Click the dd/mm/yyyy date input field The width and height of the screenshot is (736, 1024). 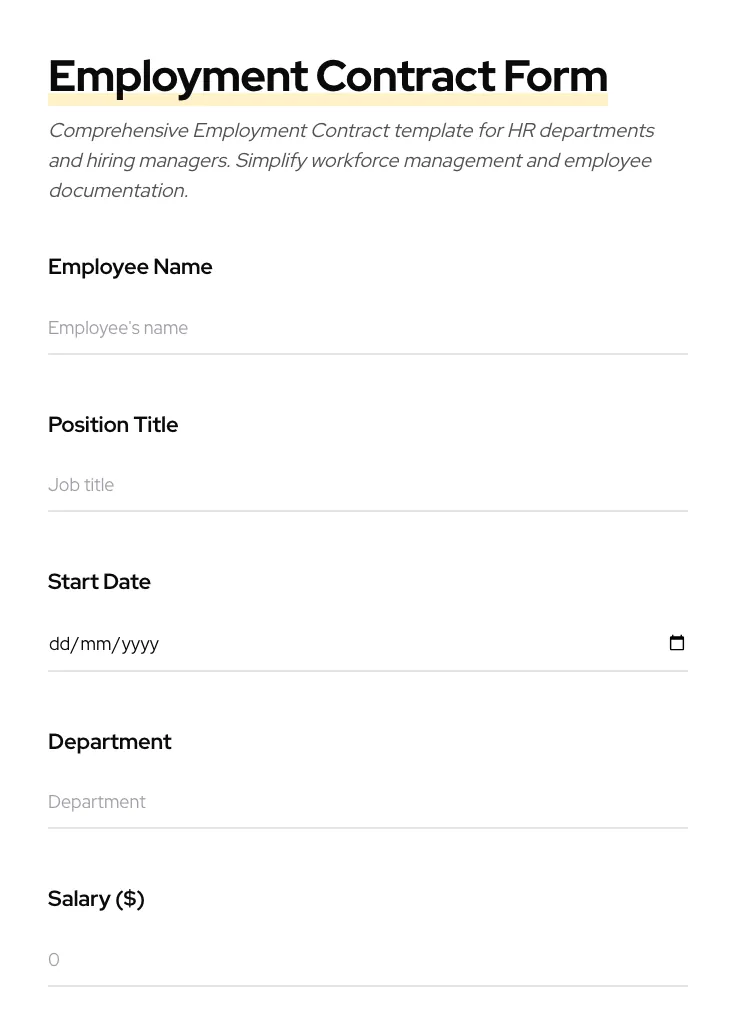tap(300, 643)
